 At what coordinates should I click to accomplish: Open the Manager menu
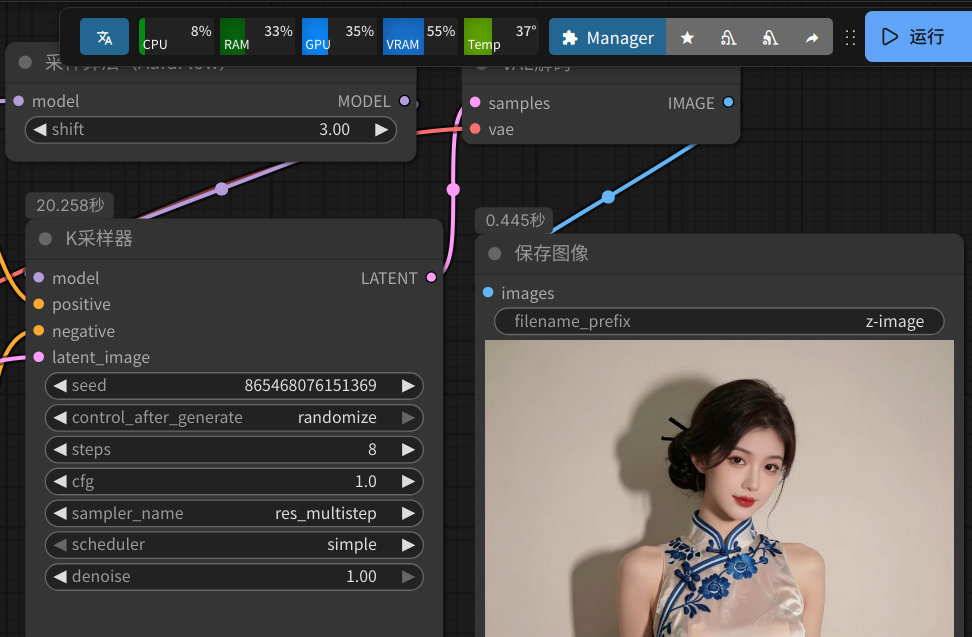pos(608,38)
